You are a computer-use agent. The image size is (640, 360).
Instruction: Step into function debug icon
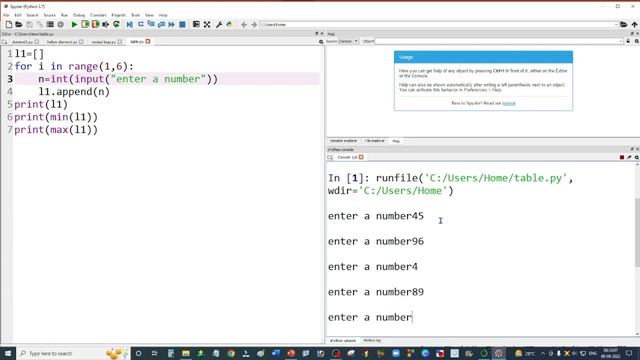click(x=151, y=24)
